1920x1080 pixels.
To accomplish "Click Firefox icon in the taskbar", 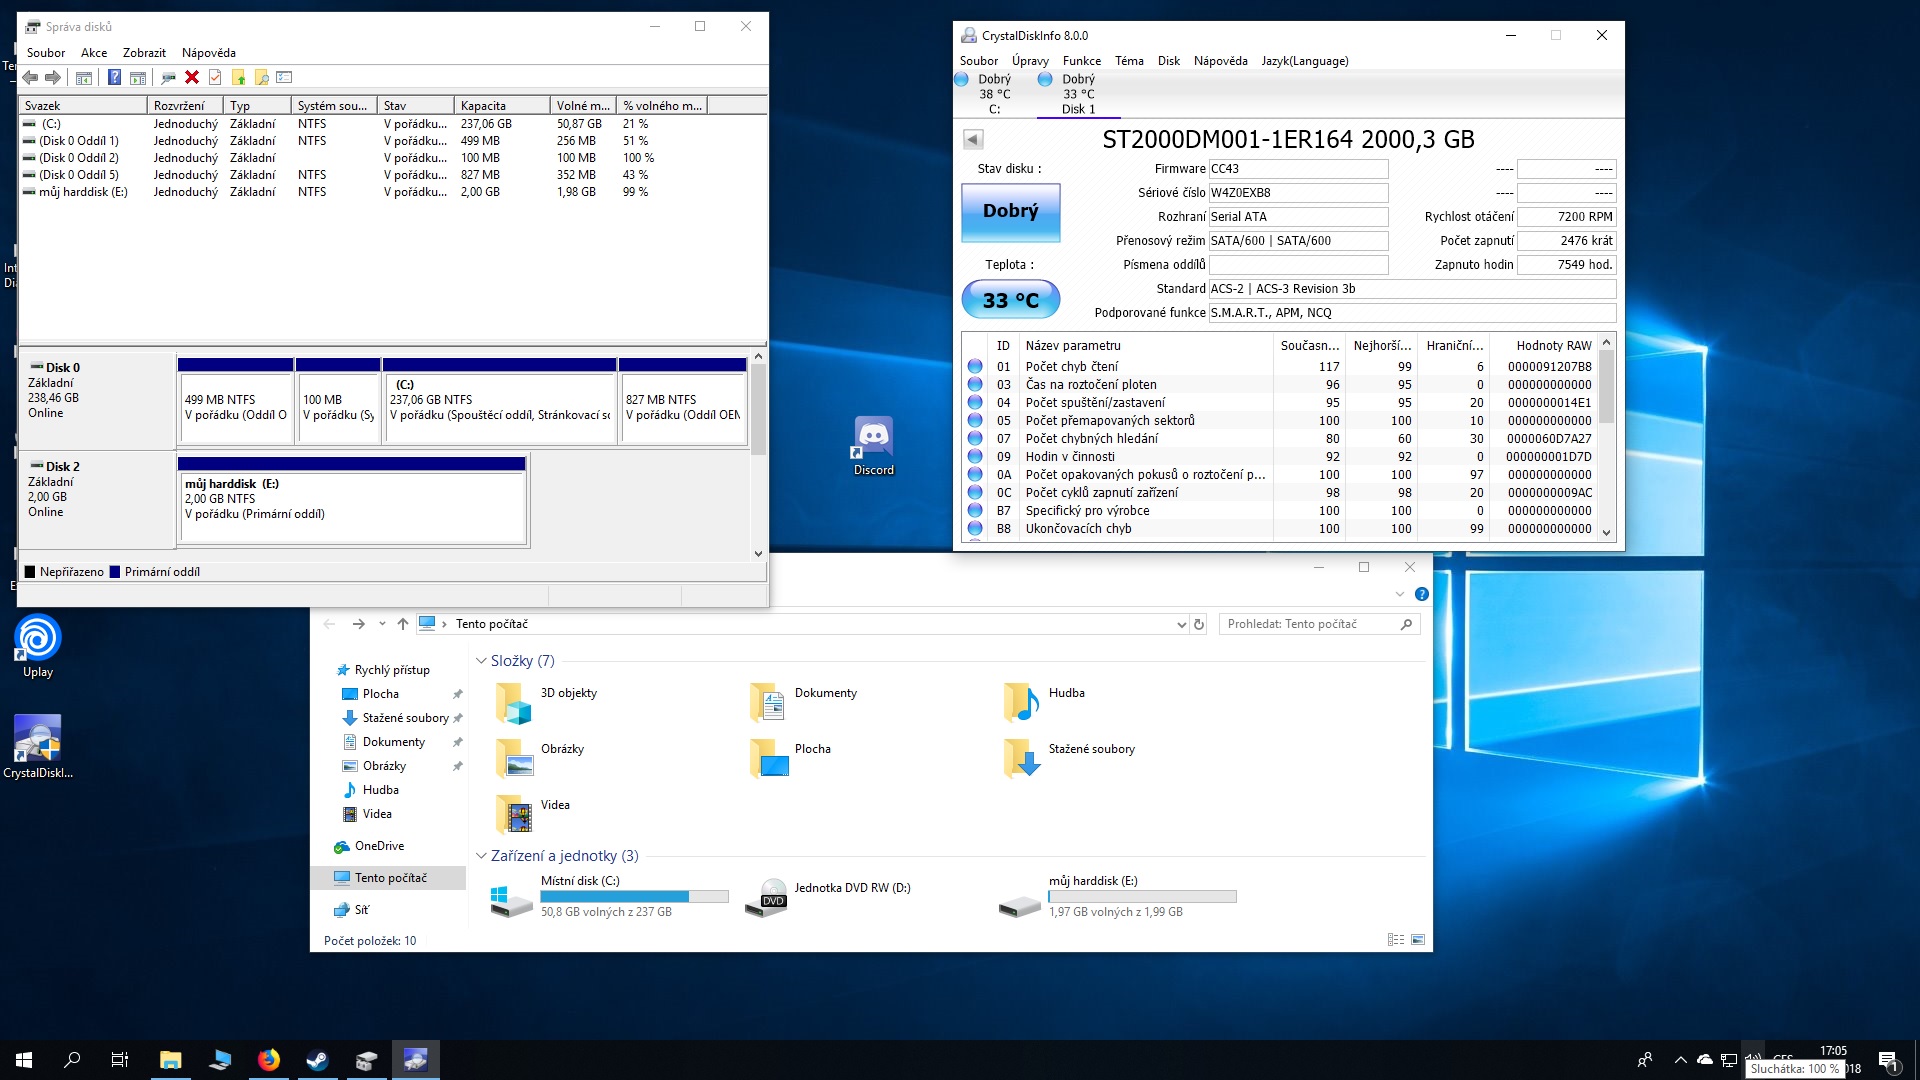I will point(269,1060).
